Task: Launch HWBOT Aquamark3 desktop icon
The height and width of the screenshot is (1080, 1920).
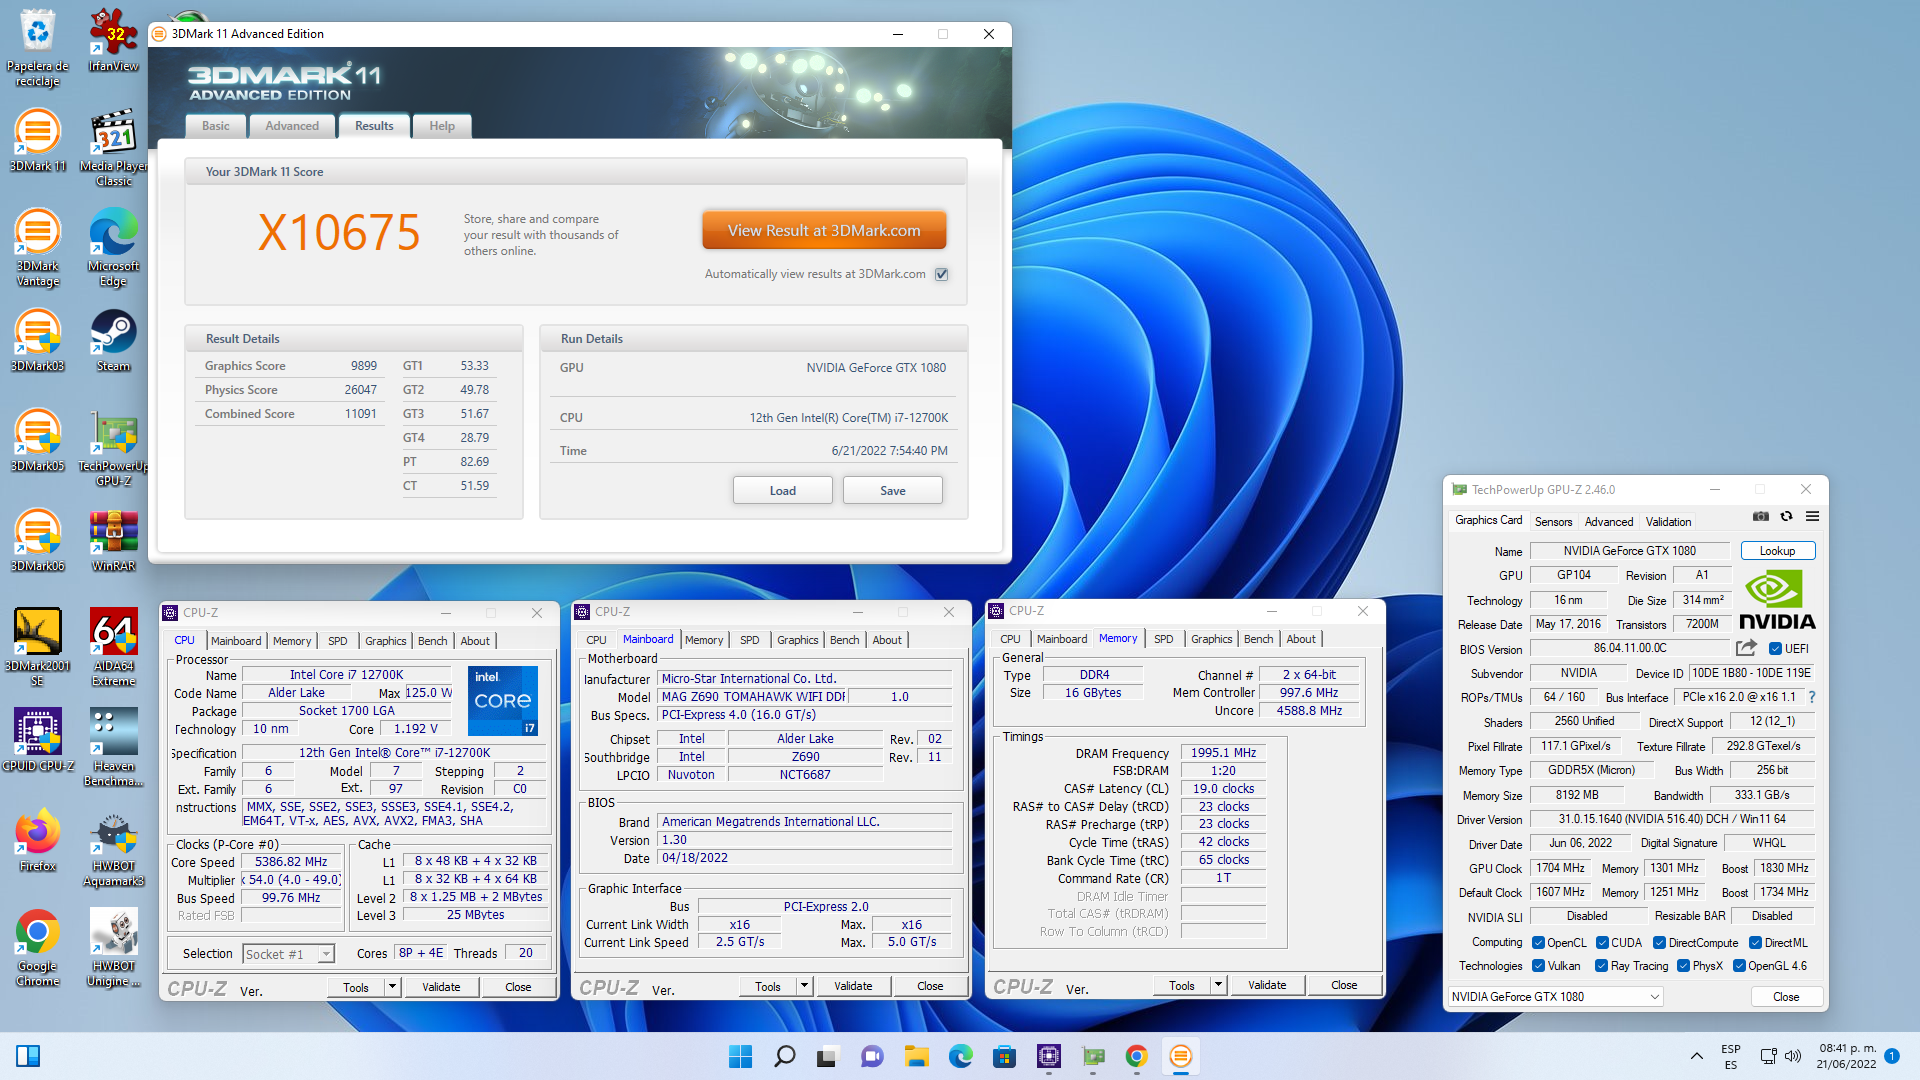Action: point(113,847)
